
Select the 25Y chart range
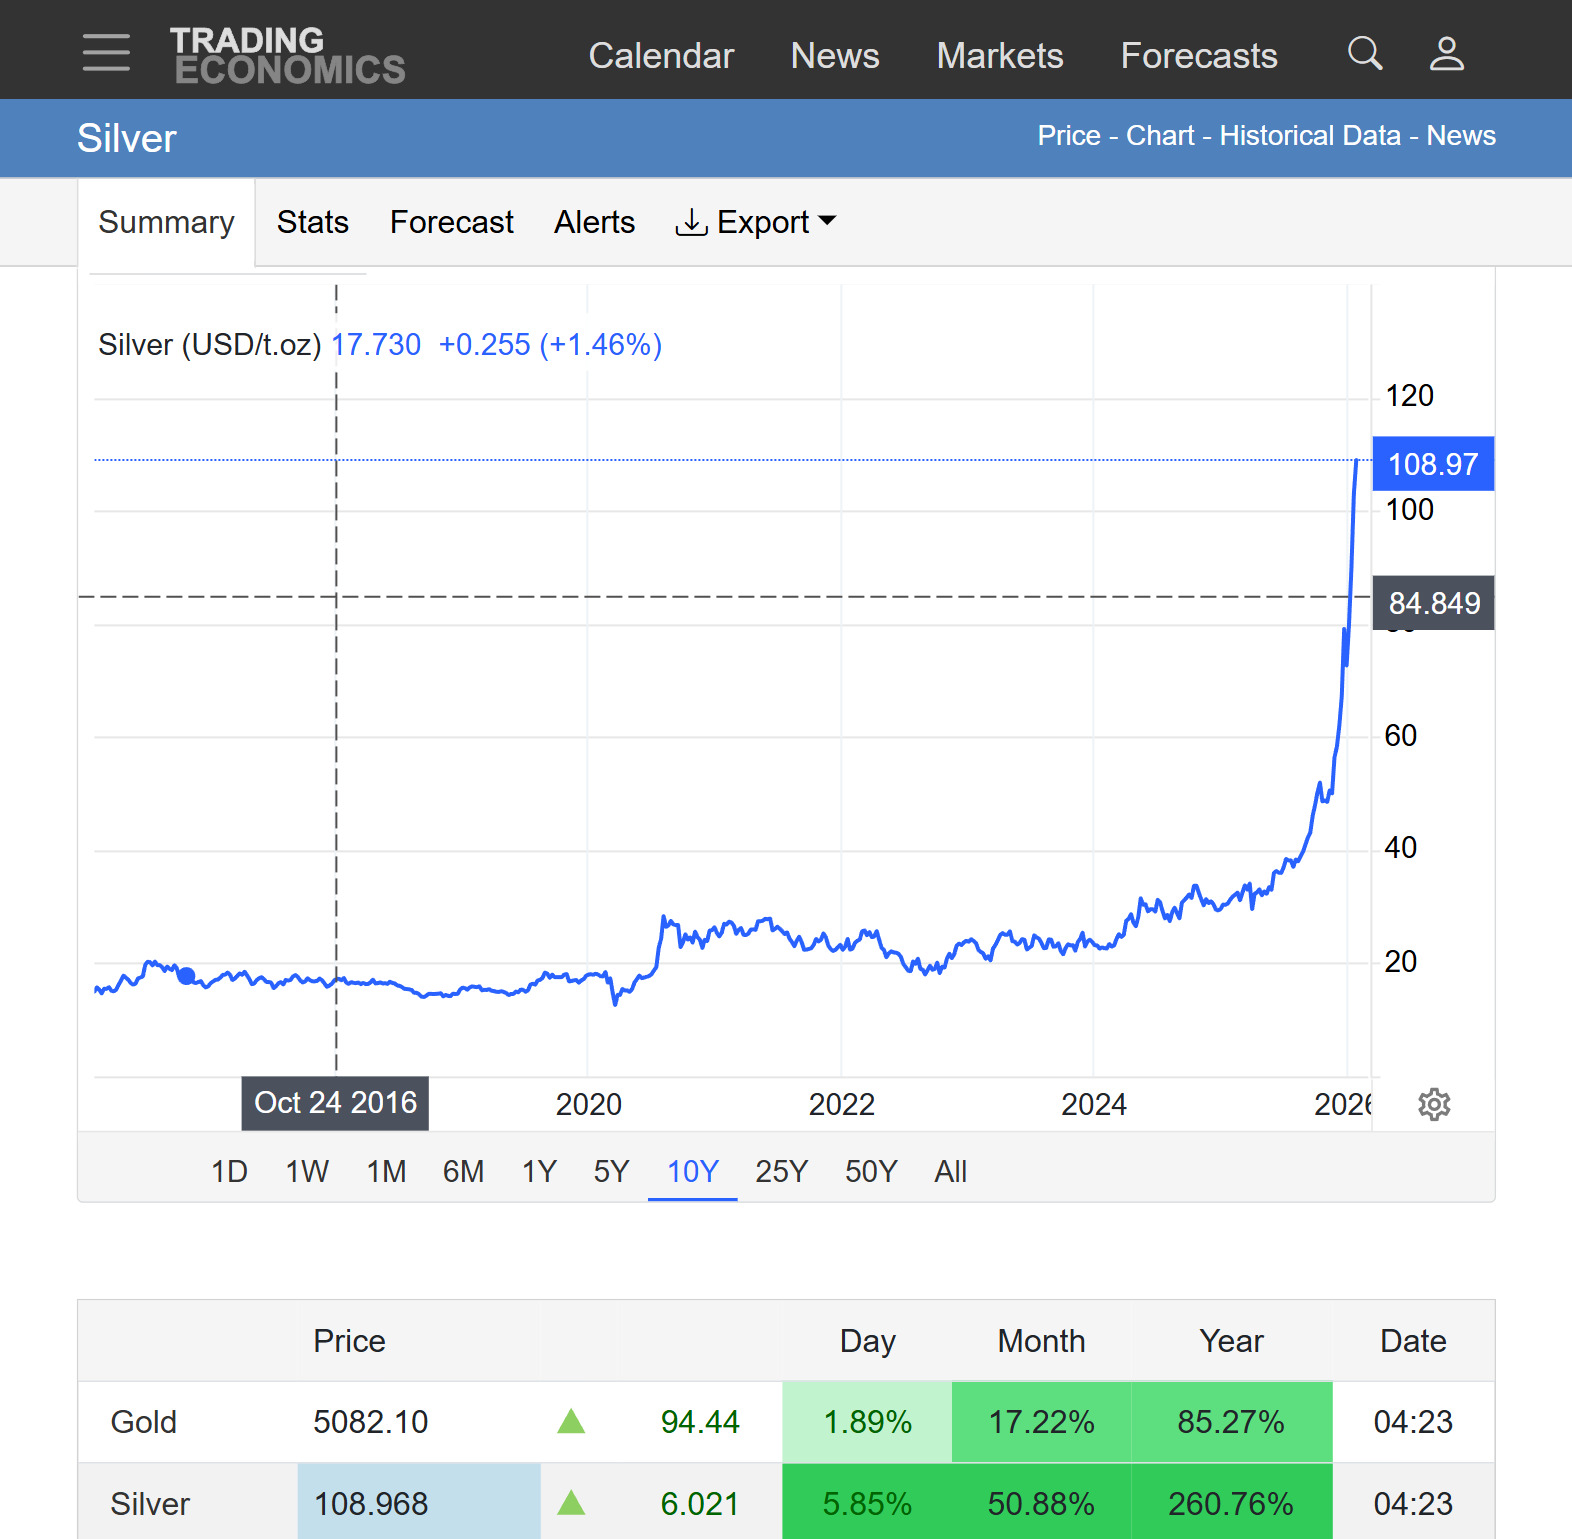[781, 1171]
